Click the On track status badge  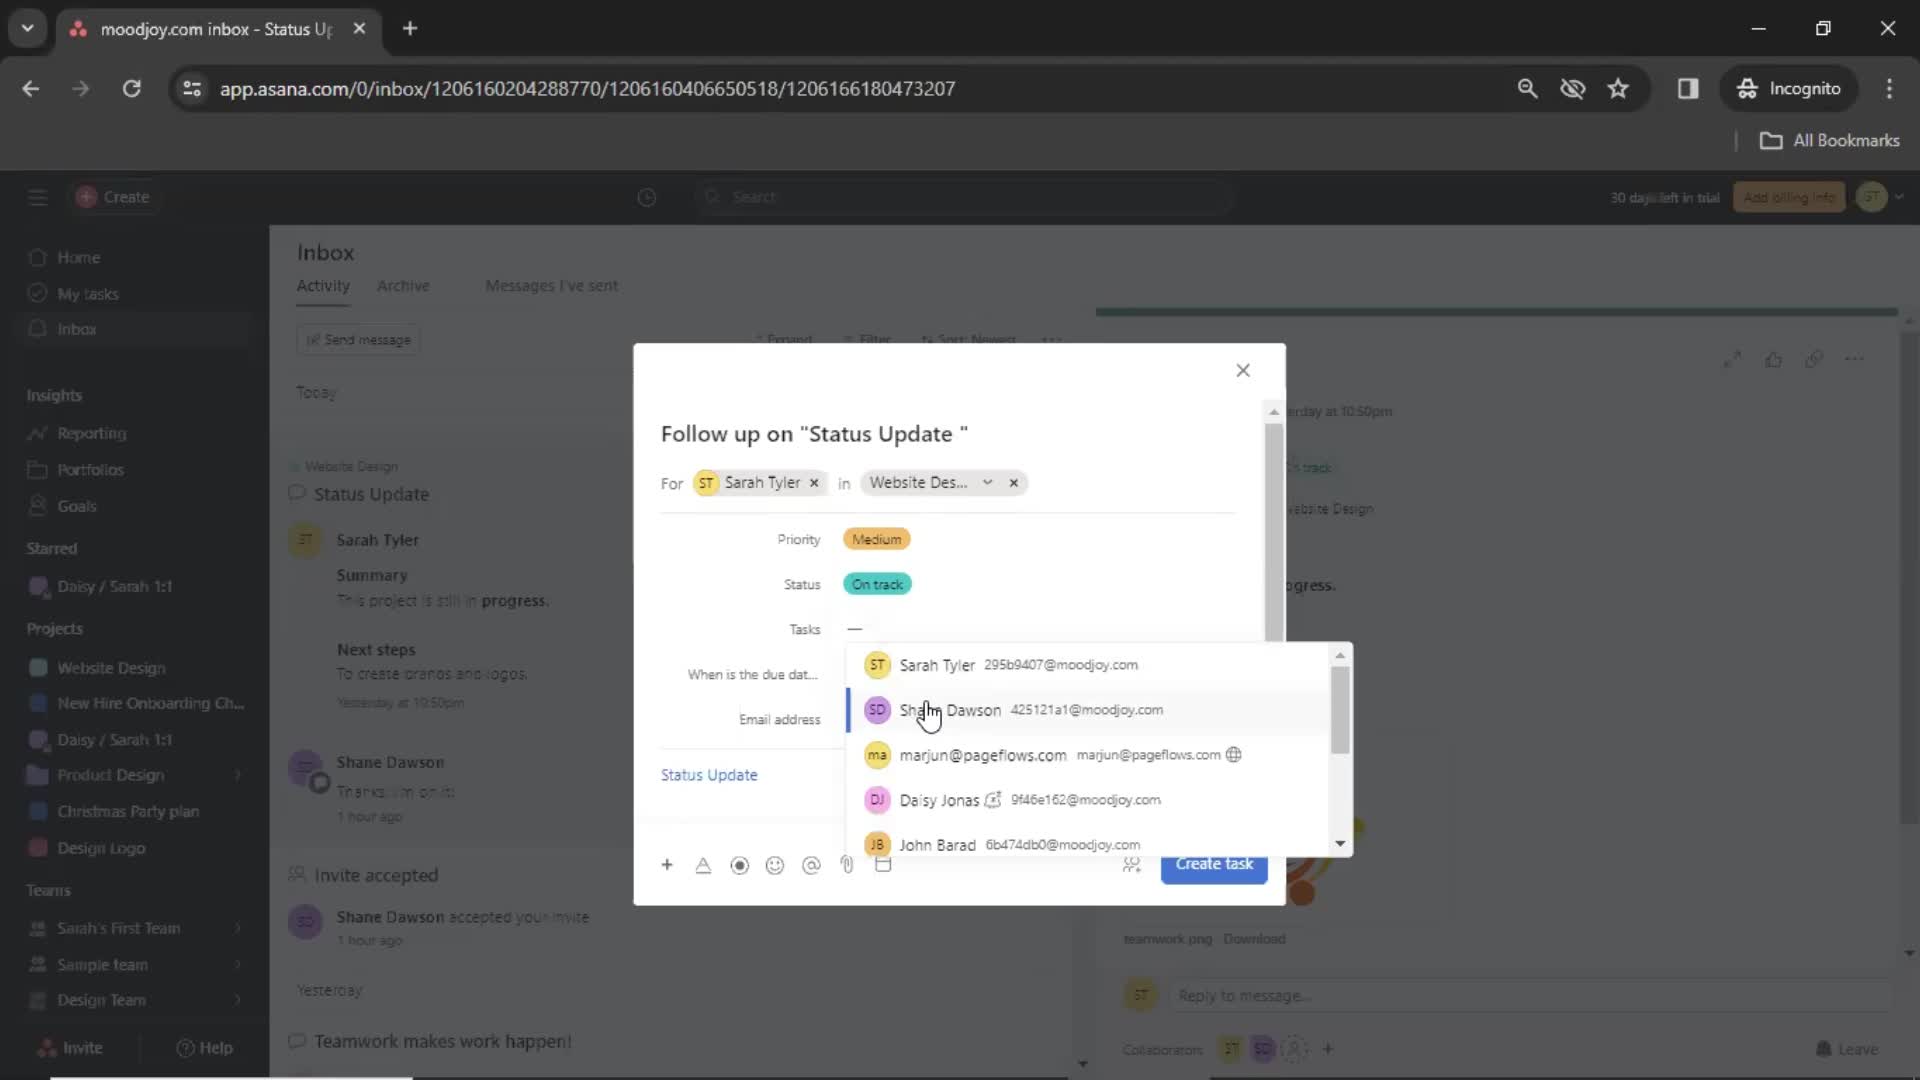pos(877,583)
